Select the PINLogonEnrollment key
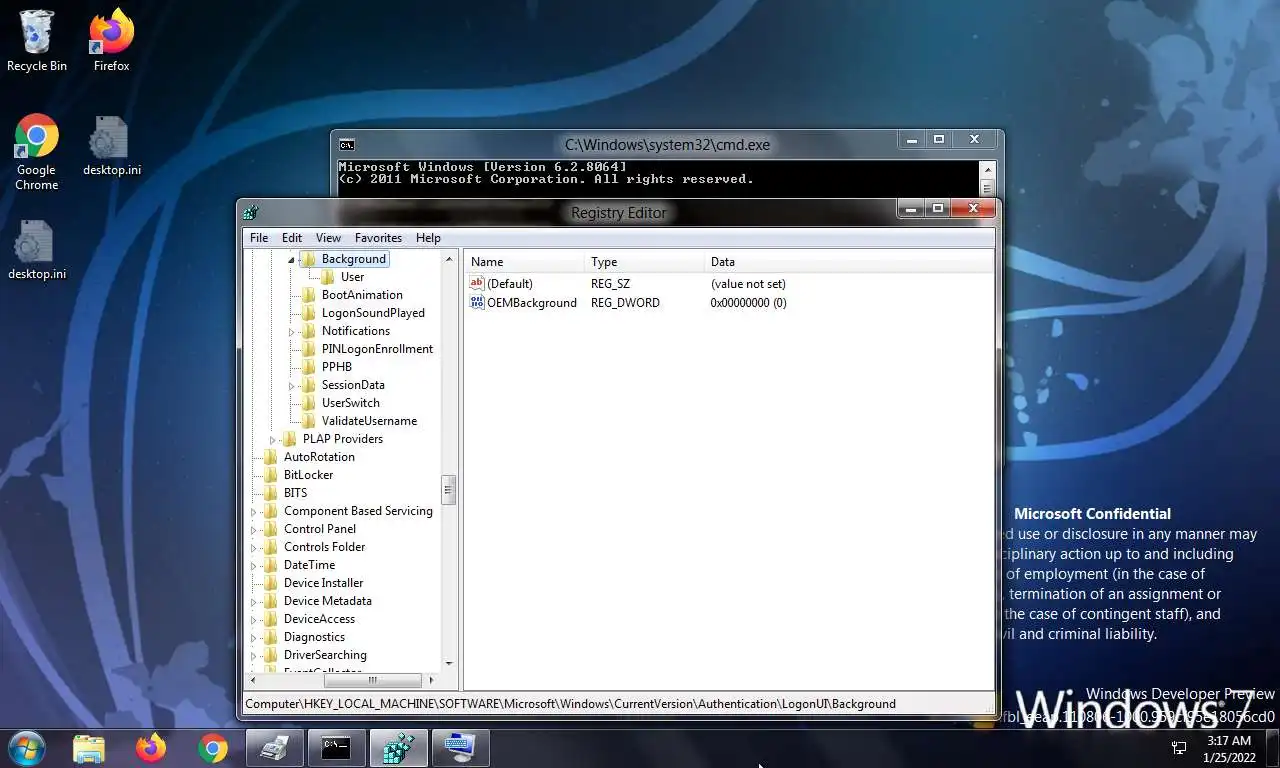This screenshot has width=1280, height=768. pos(377,349)
